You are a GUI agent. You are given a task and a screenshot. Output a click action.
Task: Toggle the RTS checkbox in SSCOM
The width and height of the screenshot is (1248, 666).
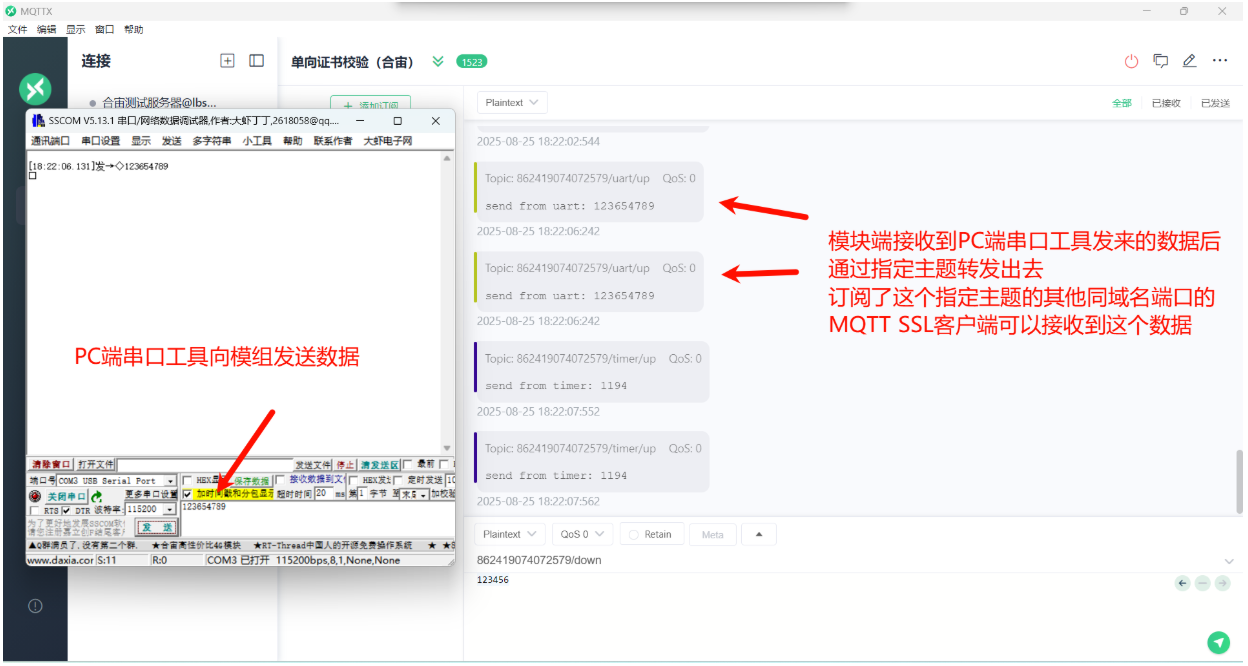tap(35, 511)
